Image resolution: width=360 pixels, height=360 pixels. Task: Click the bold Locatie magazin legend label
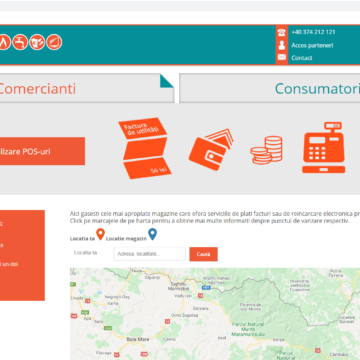pyautogui.click(x=126, y=239)
